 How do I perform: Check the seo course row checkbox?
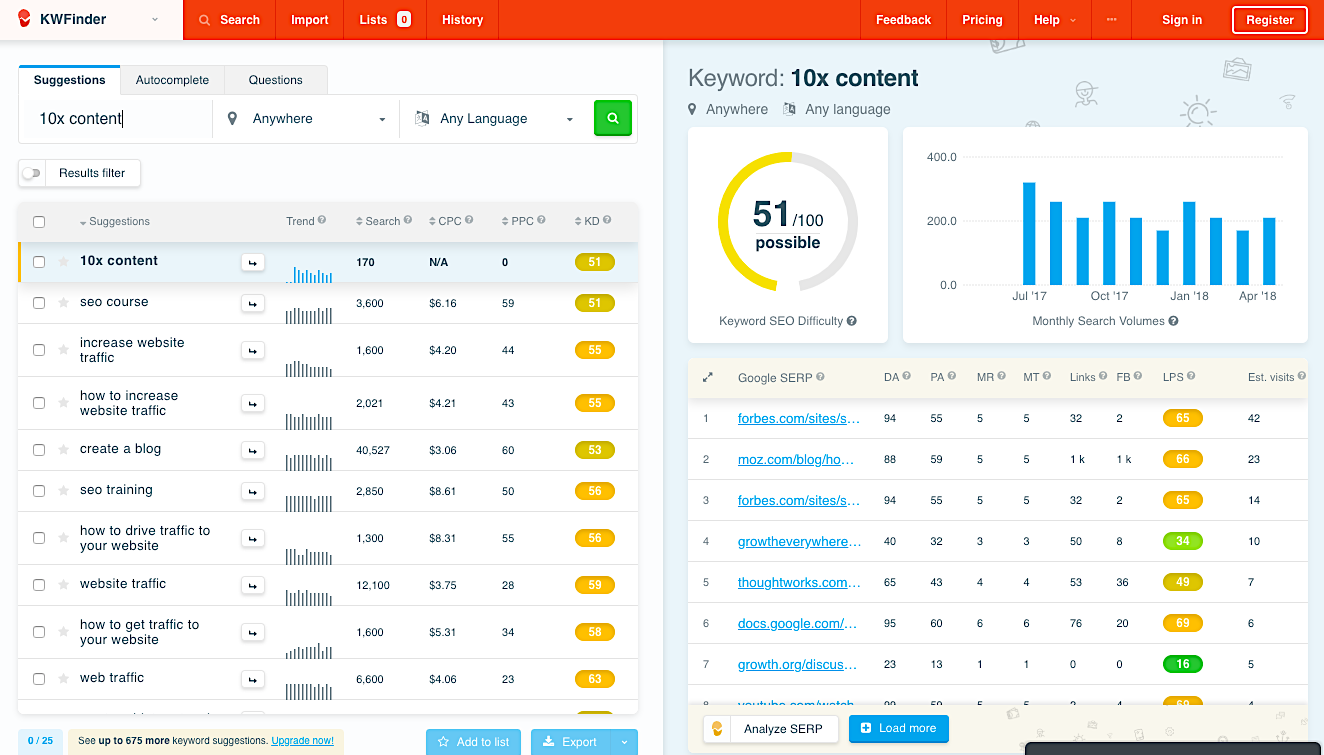39,303
